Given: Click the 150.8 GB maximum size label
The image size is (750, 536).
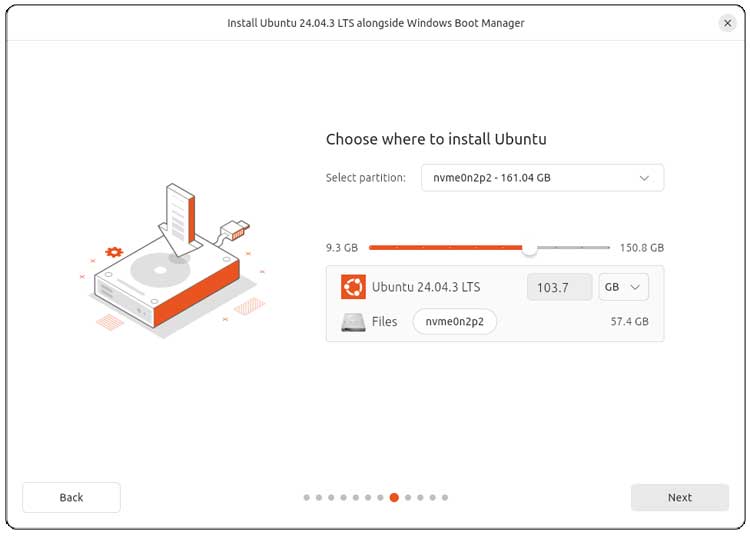Looking at the screenshot, I should 642,248.
